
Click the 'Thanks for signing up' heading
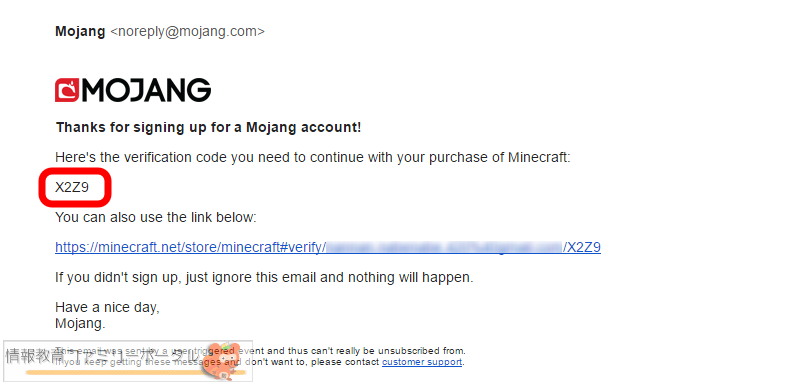[208, 127]
